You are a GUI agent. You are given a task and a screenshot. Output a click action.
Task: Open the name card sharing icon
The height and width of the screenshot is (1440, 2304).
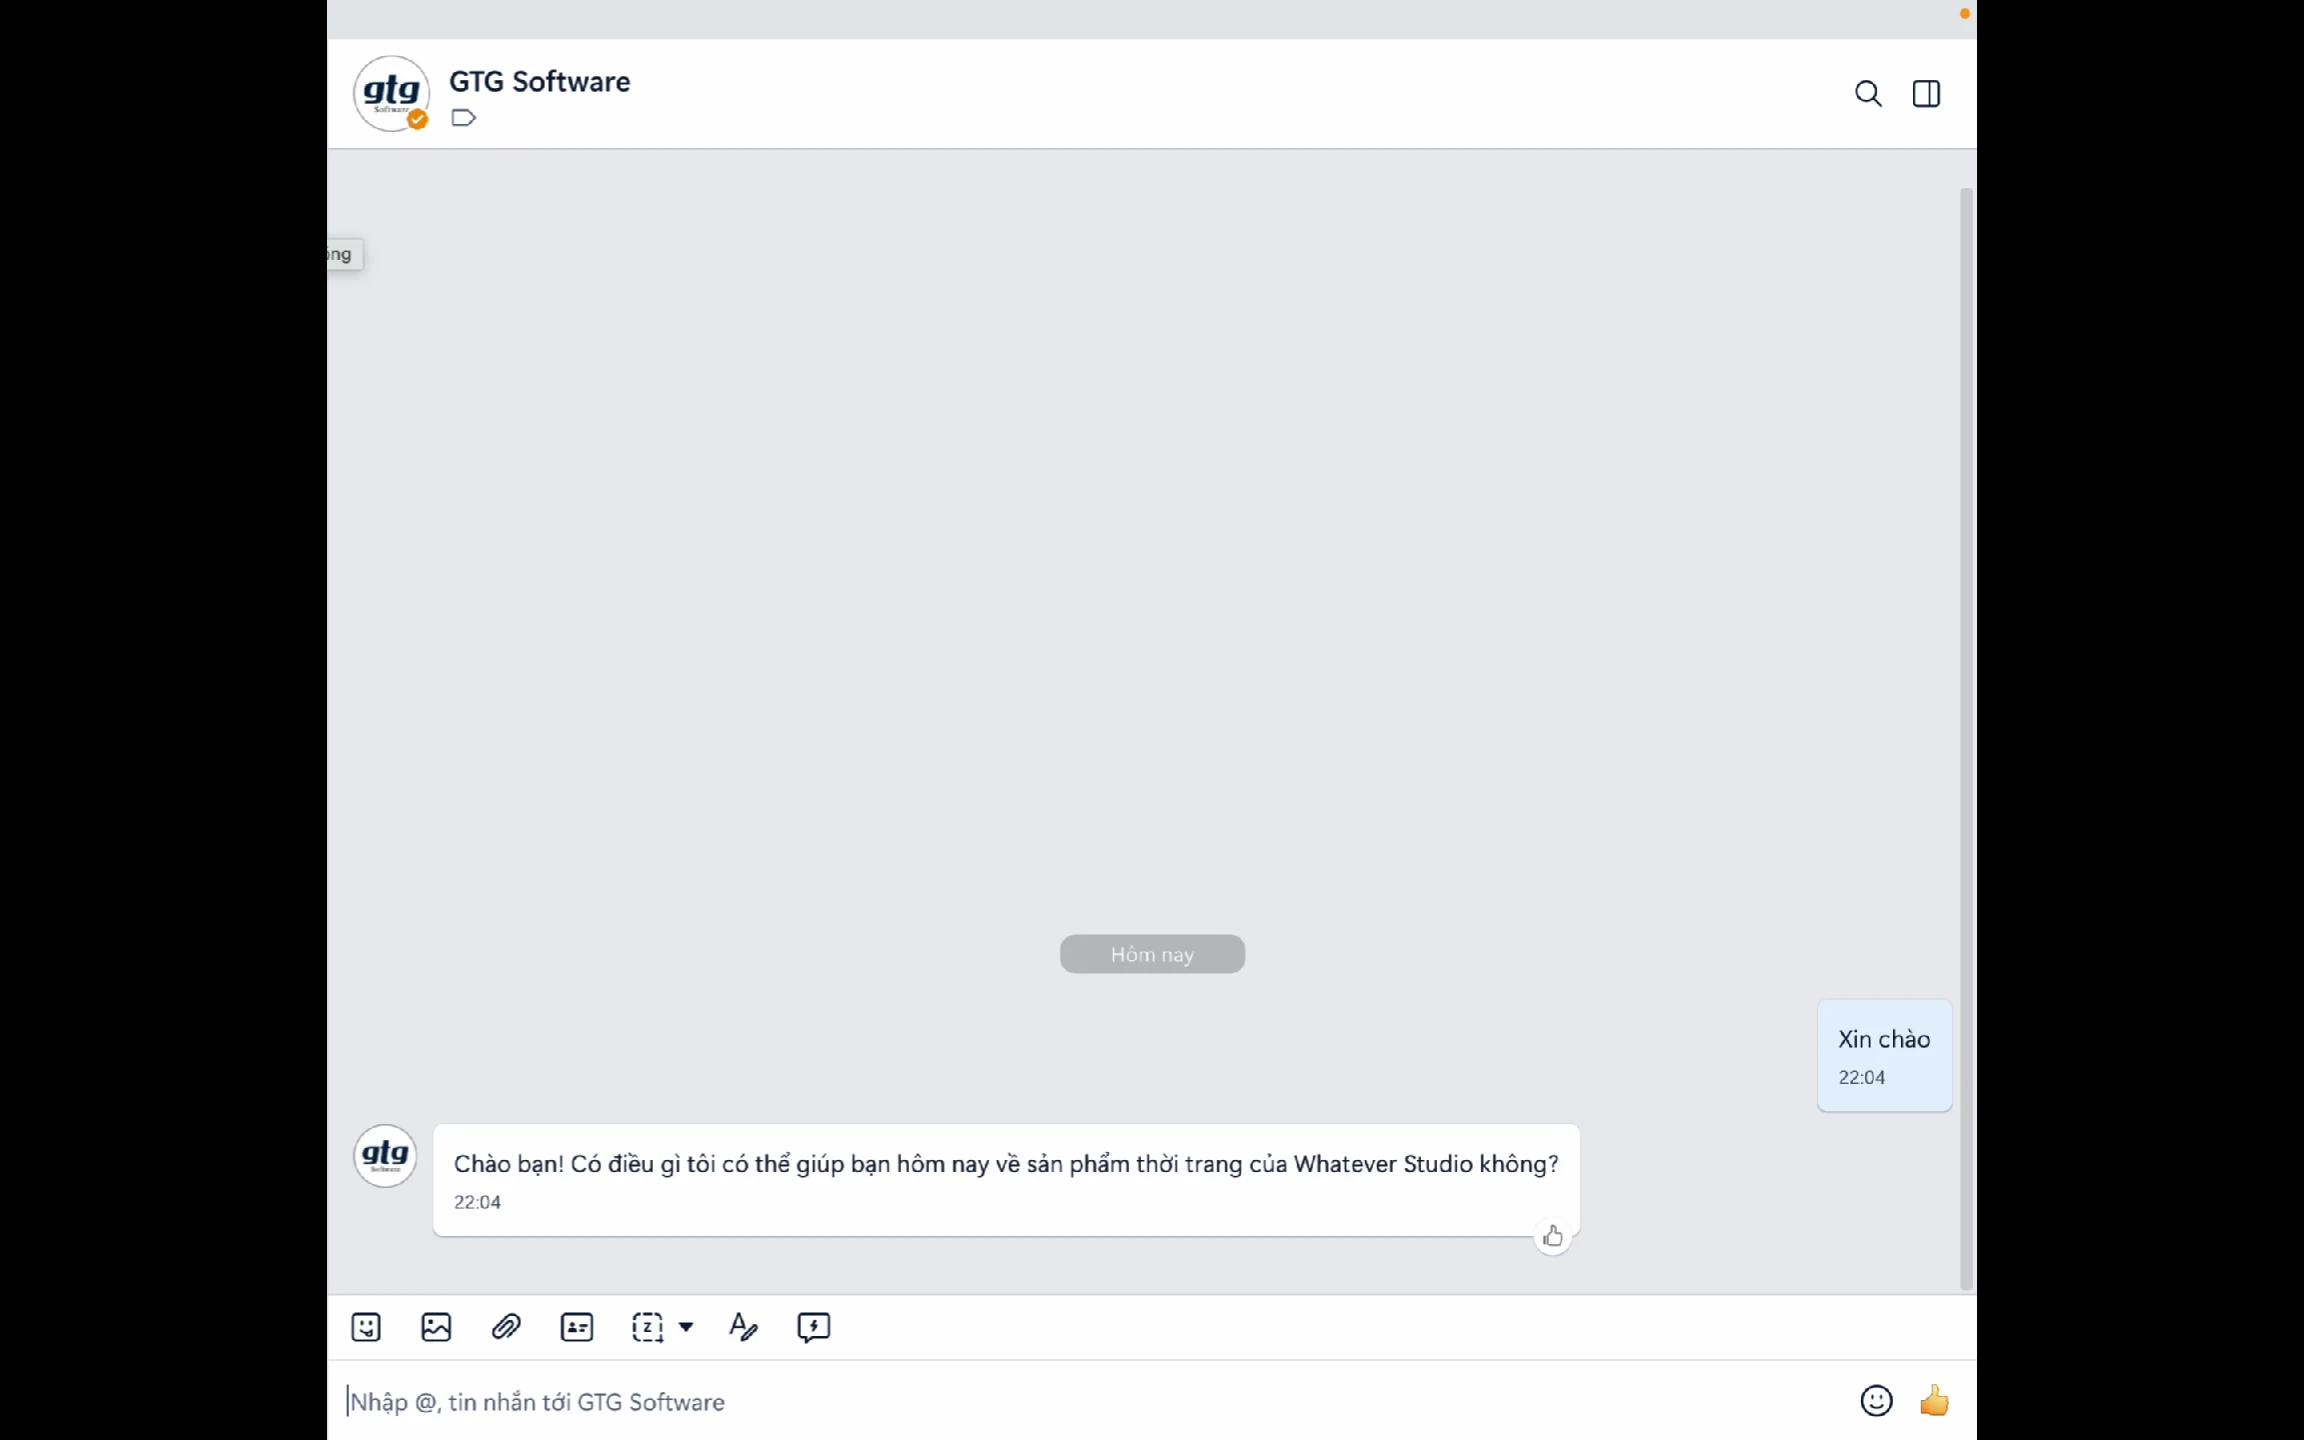point(576,1327)
